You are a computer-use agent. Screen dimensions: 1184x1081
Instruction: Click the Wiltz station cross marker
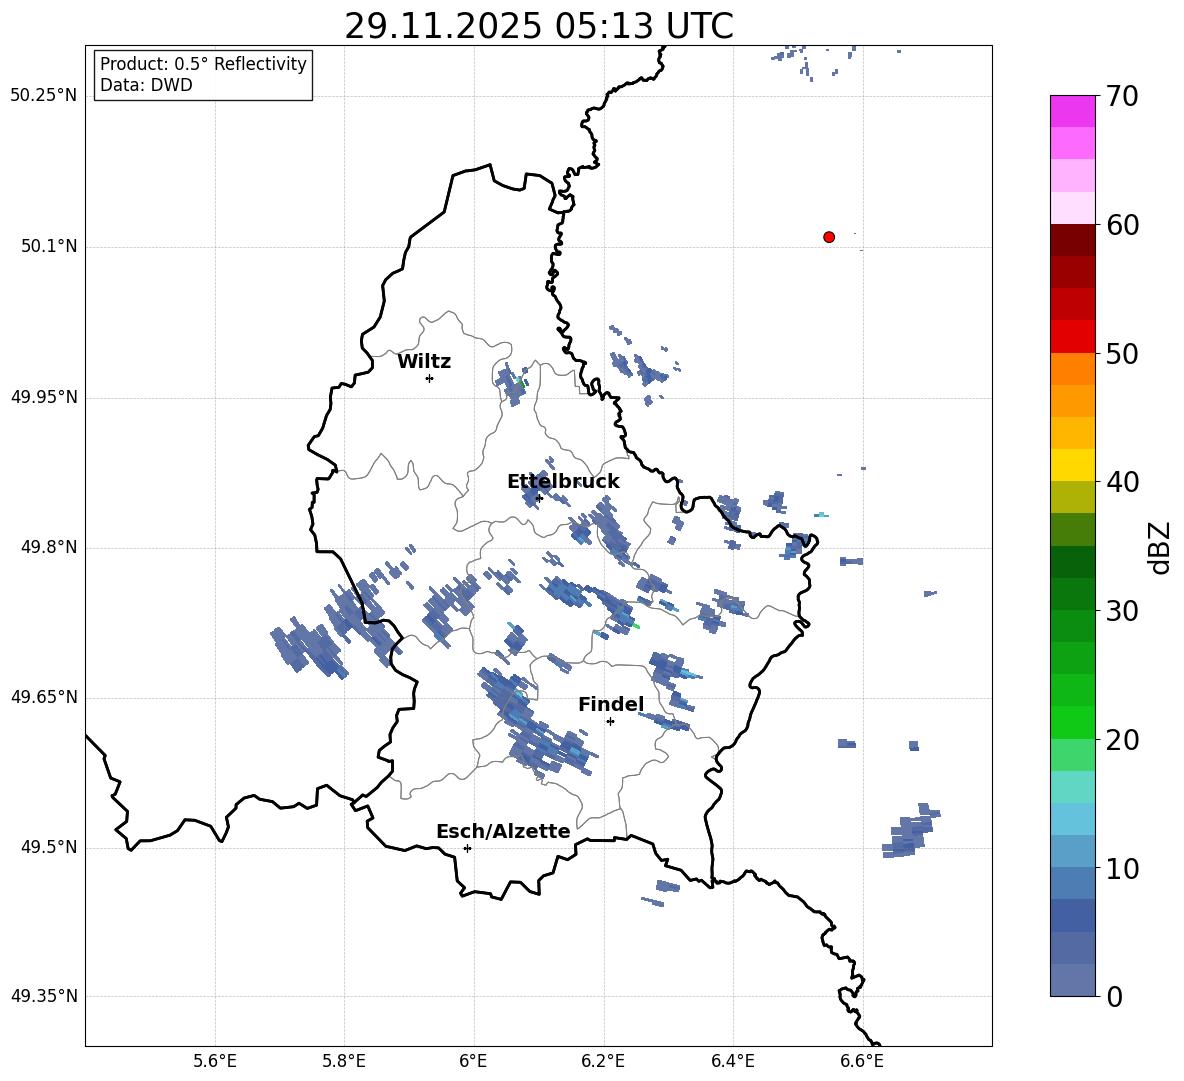(430, 378)
